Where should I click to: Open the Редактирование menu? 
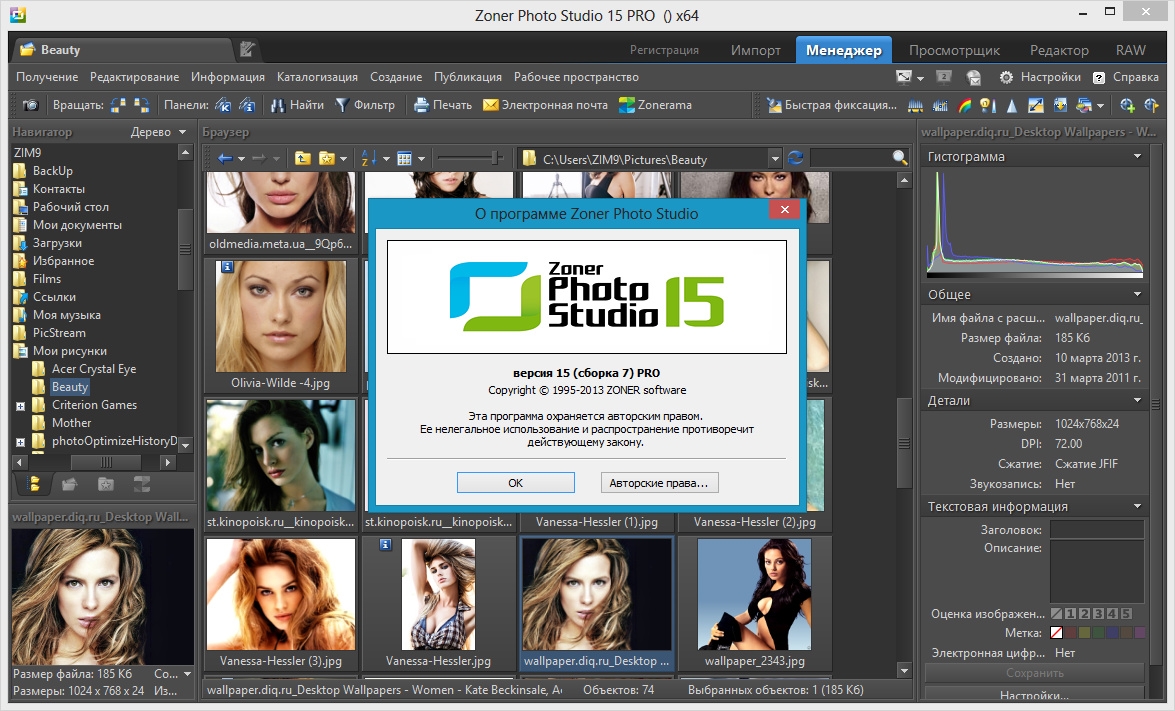(134, 77)
